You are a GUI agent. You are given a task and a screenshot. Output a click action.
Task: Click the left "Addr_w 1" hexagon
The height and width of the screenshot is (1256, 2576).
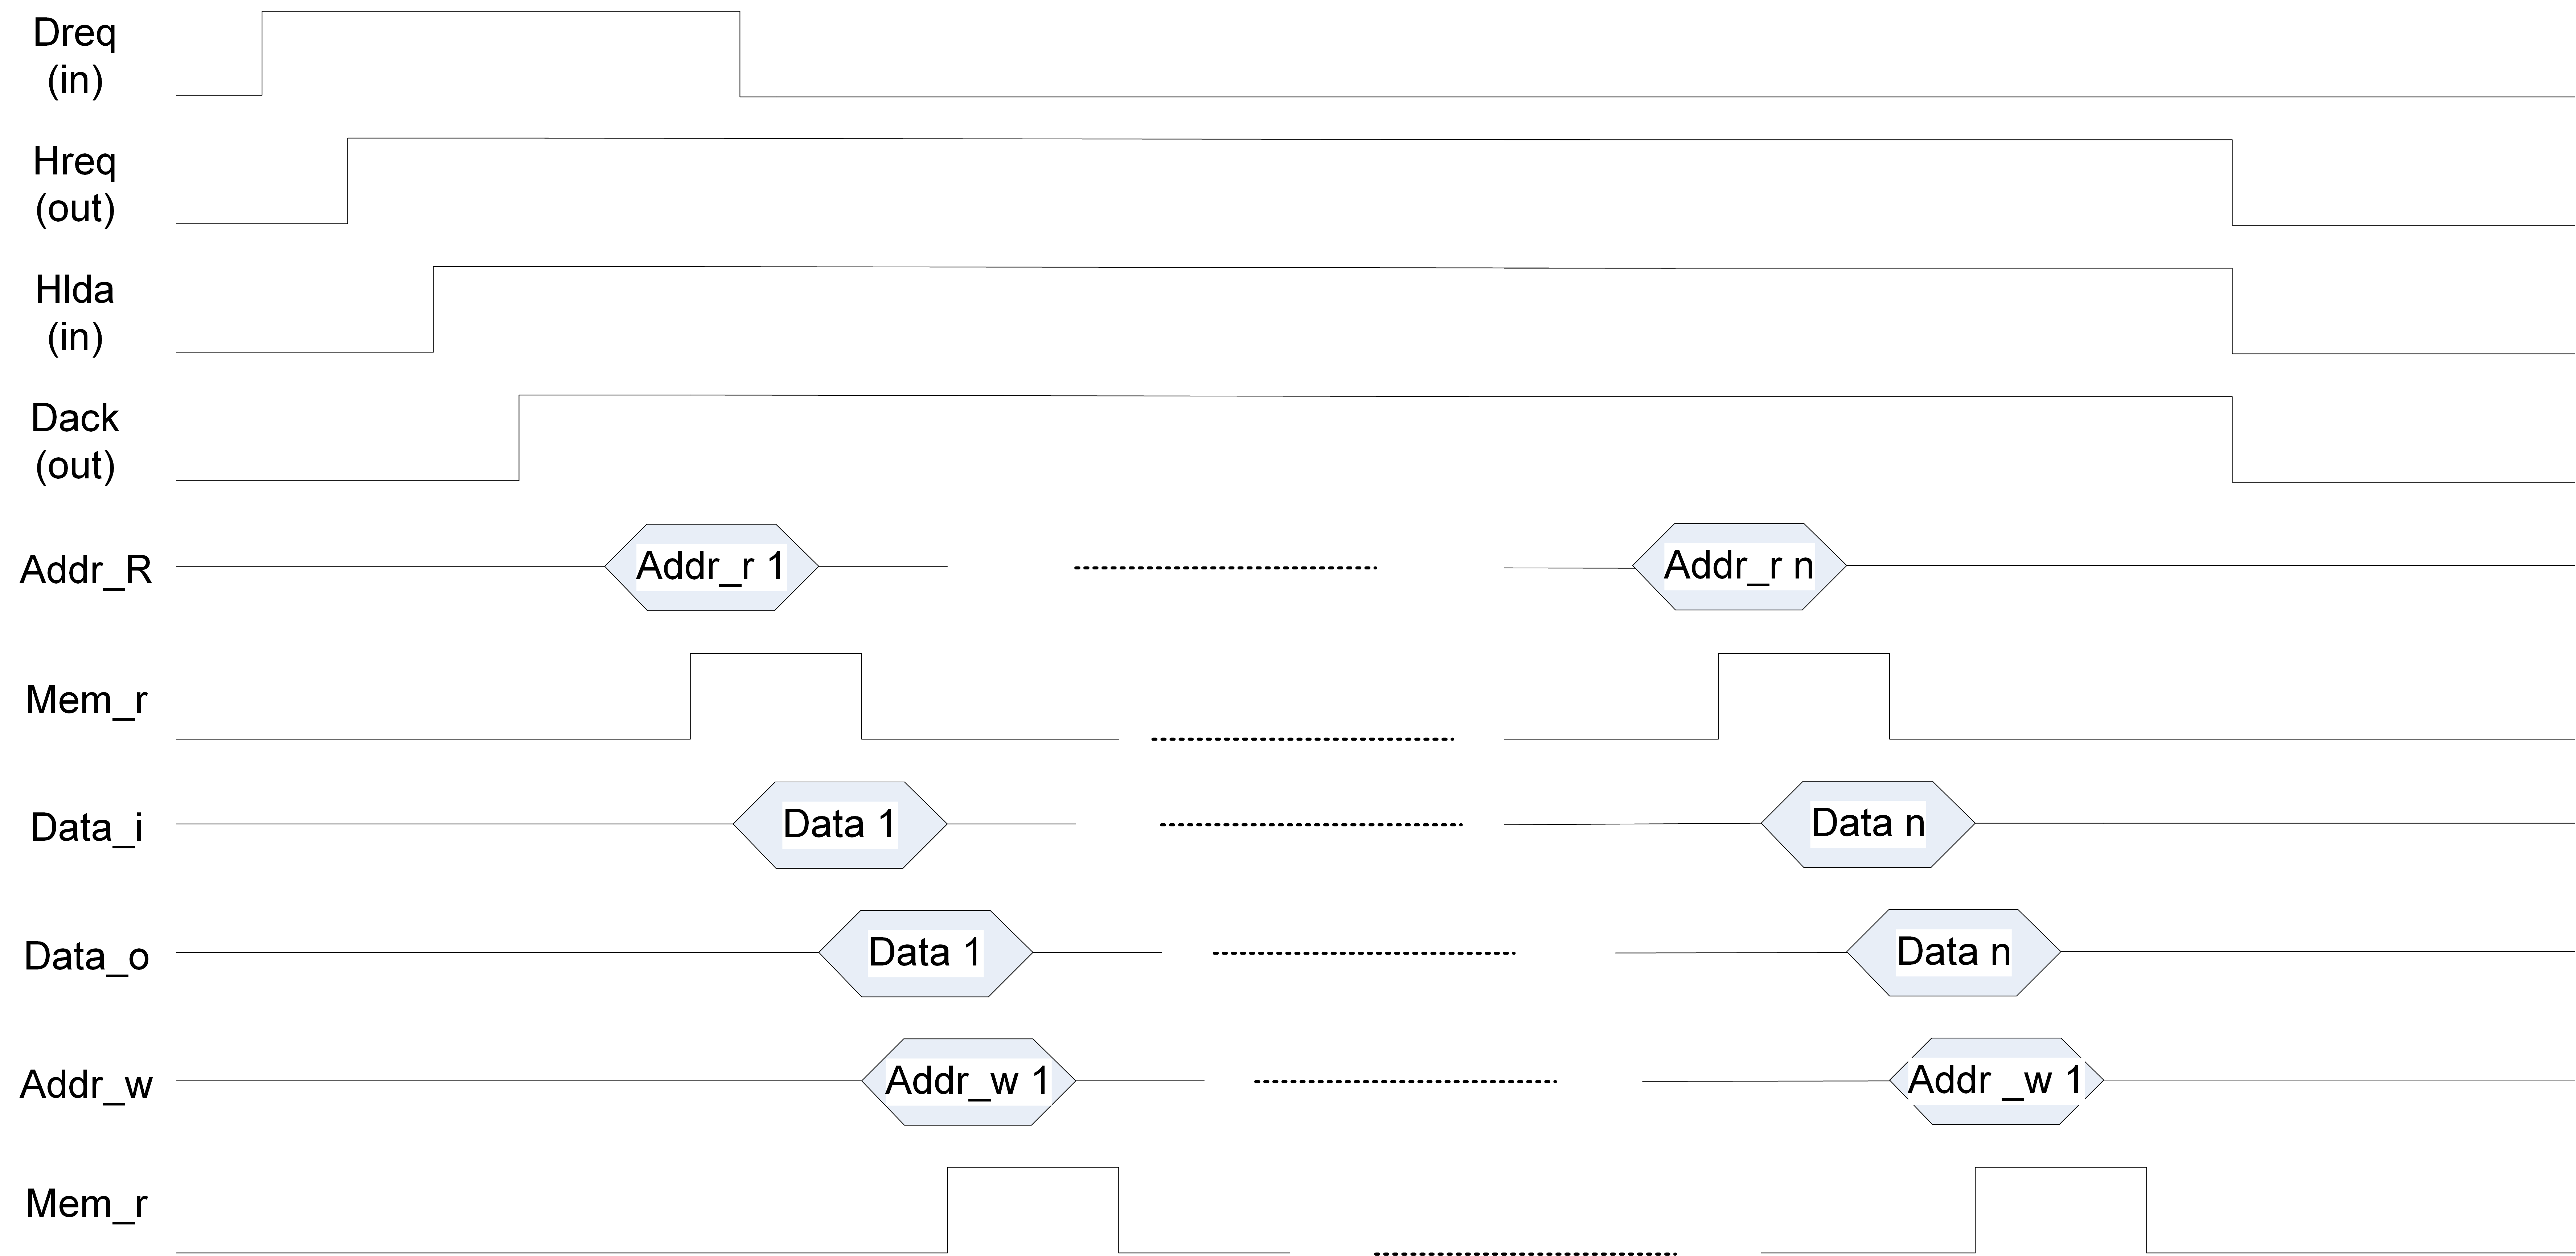pyautogui.click(x=968, y=1081)
